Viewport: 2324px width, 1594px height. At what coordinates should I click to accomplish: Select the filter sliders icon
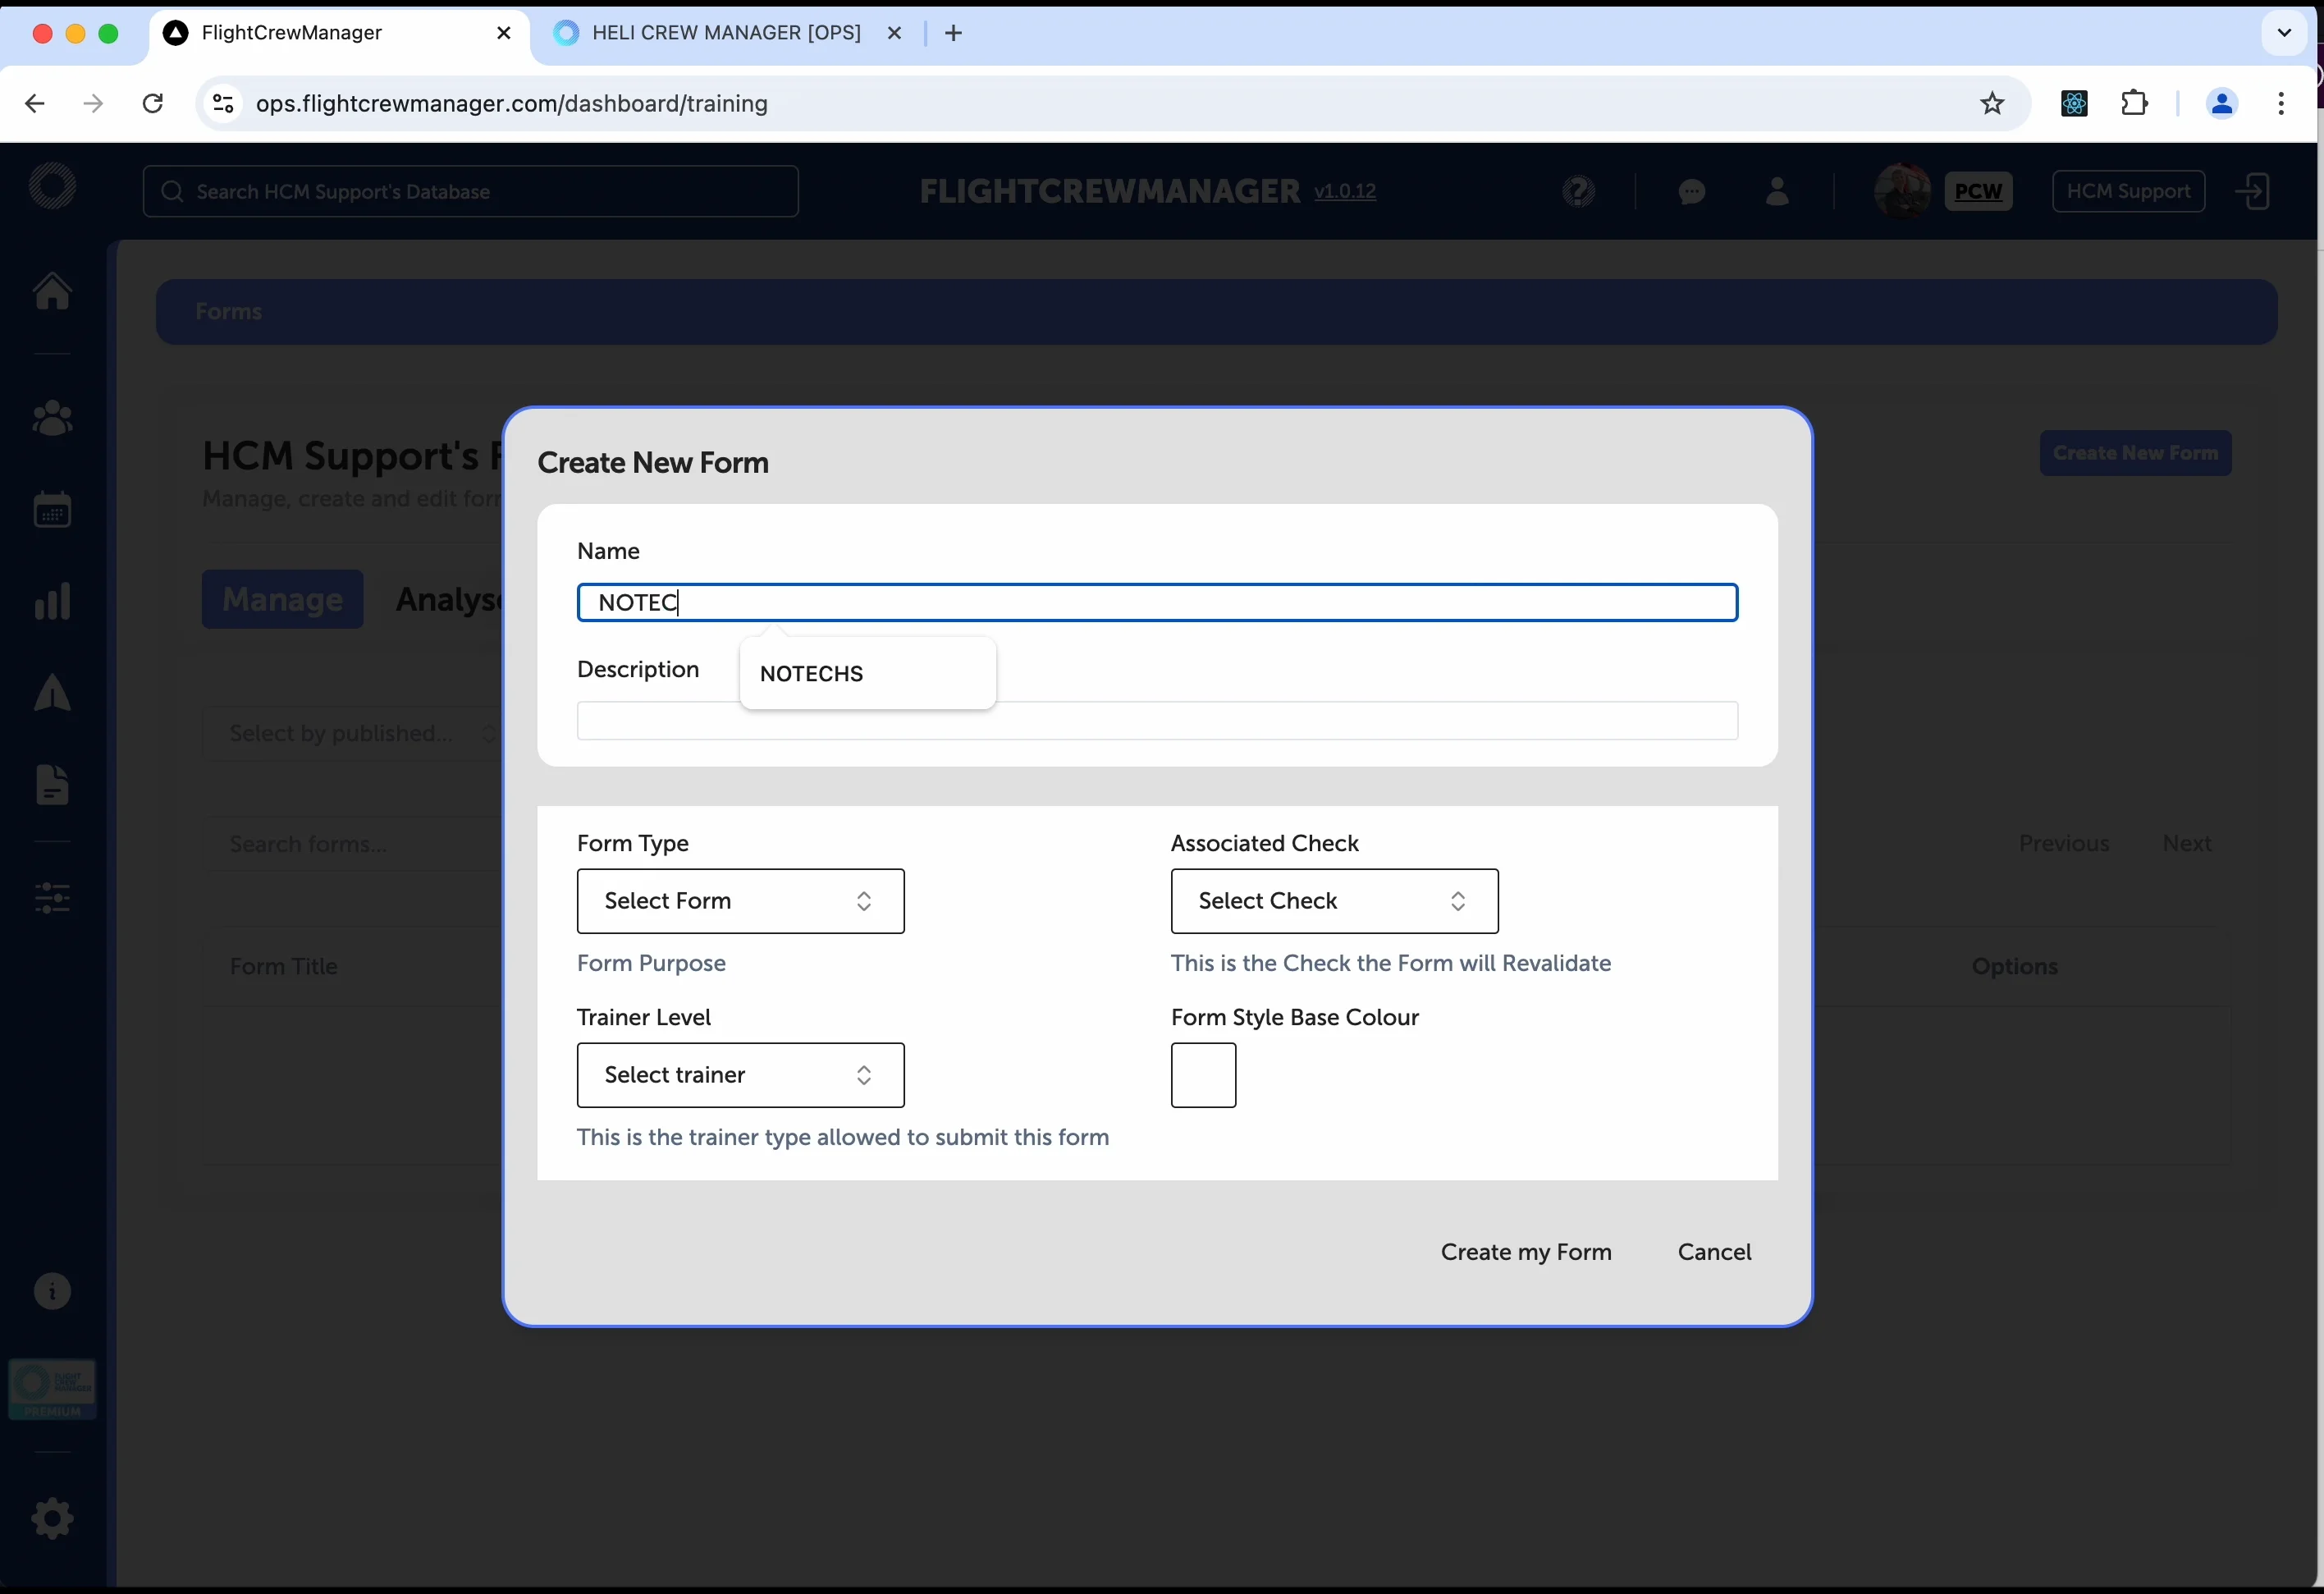tap(52, 897)
